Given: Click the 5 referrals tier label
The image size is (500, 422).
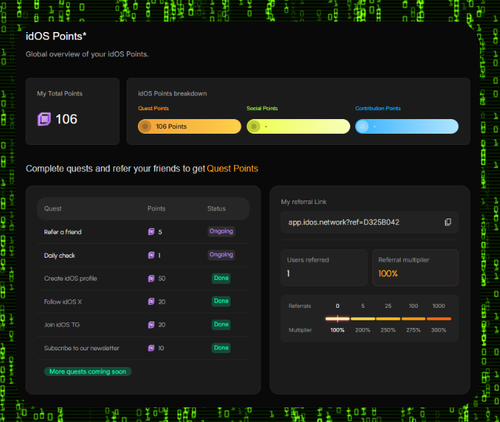Looking at the screenshot, I should click(363, 306).
